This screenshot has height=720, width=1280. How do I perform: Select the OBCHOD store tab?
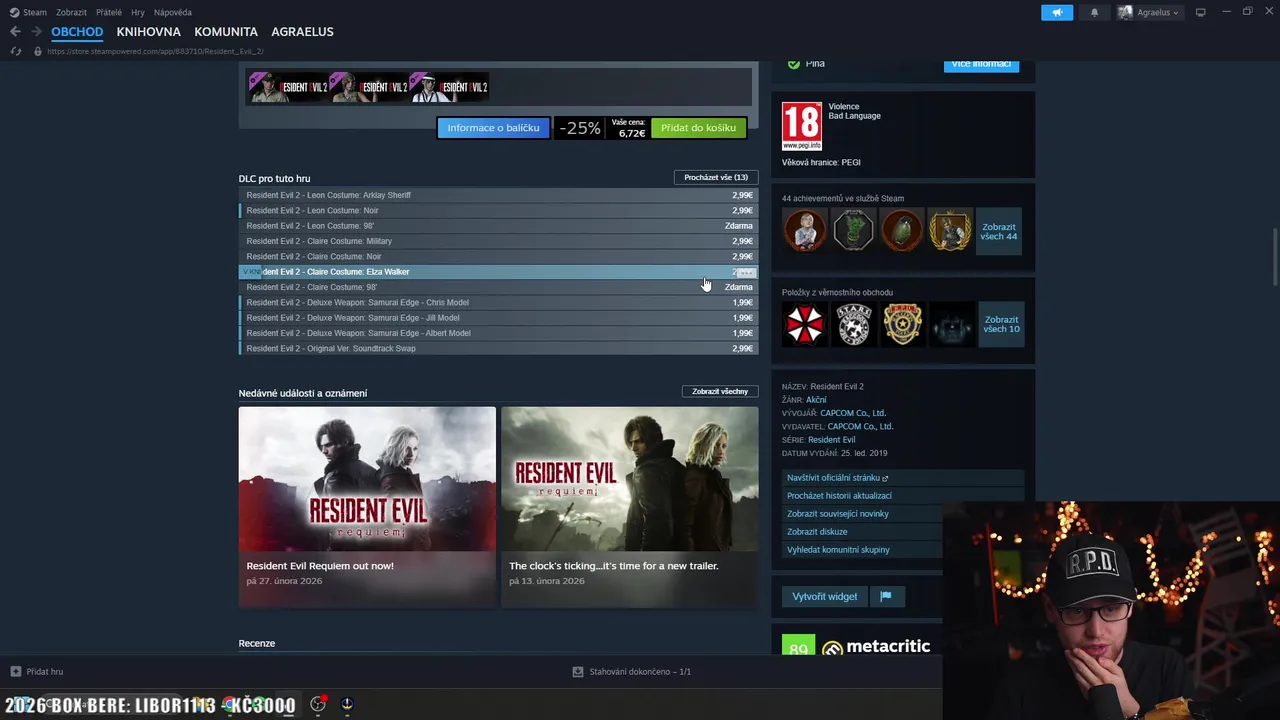click(77, 32)
